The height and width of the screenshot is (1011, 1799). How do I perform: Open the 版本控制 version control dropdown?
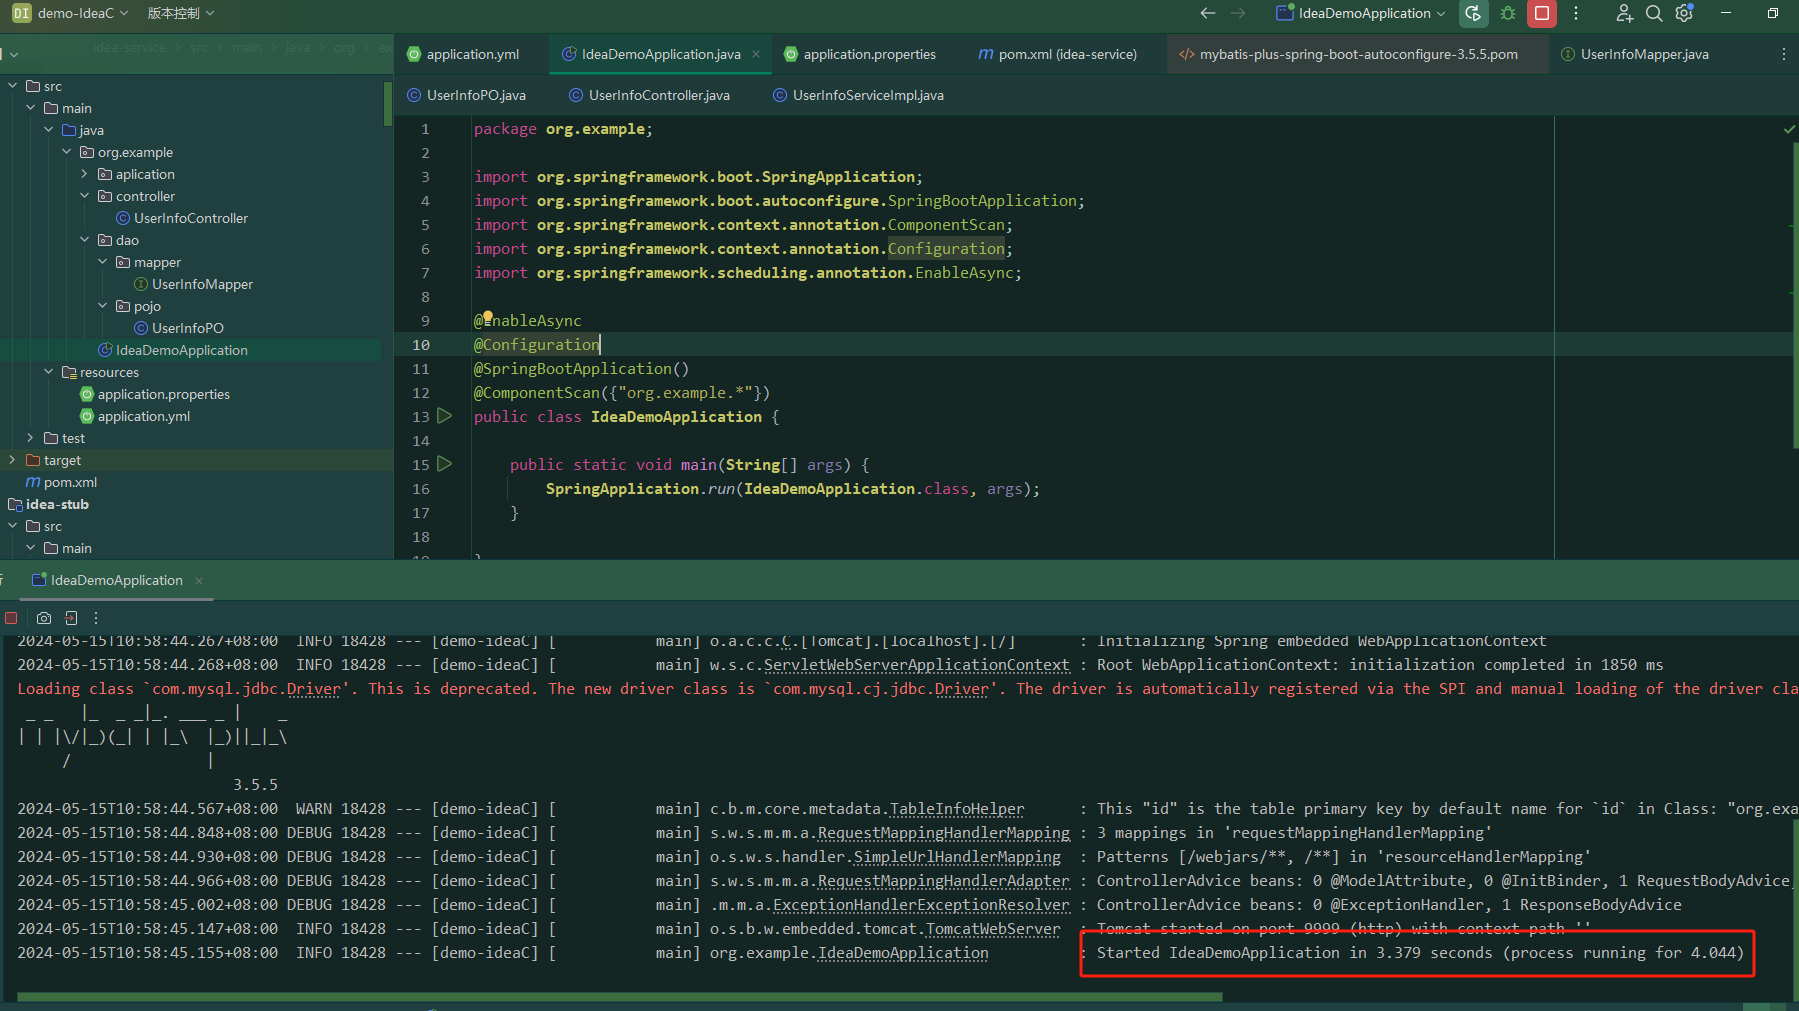(181, 13)
